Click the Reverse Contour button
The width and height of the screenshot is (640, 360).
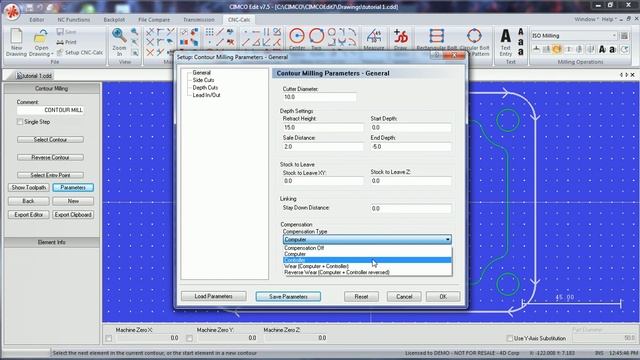(51, 158)
